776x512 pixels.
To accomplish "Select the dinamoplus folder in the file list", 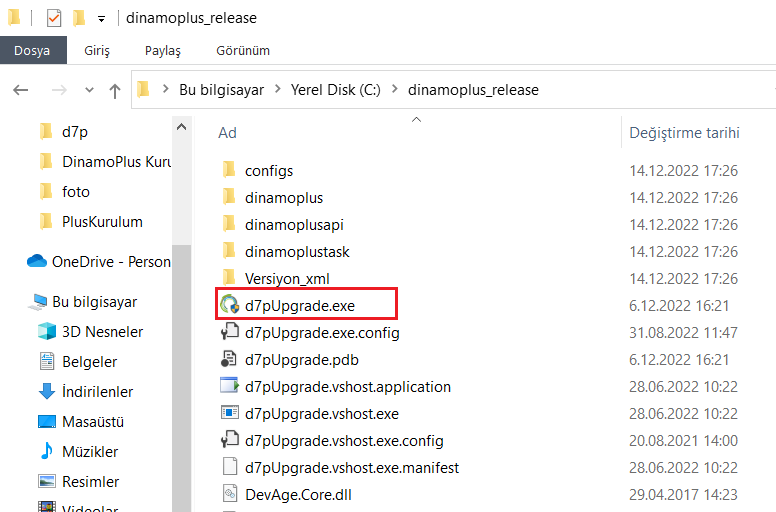I will click(284, 198).
